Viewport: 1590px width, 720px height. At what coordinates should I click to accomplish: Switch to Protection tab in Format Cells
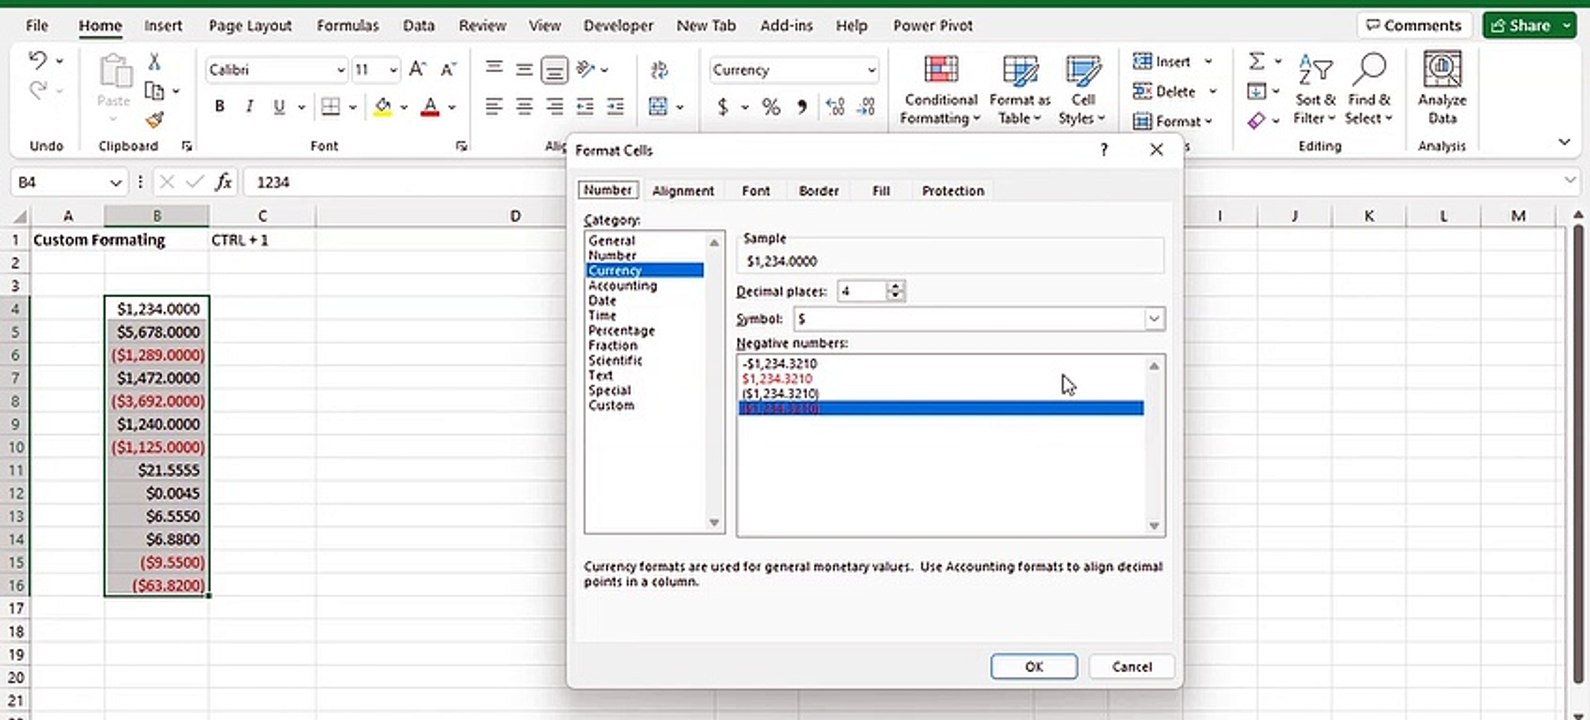953,190
